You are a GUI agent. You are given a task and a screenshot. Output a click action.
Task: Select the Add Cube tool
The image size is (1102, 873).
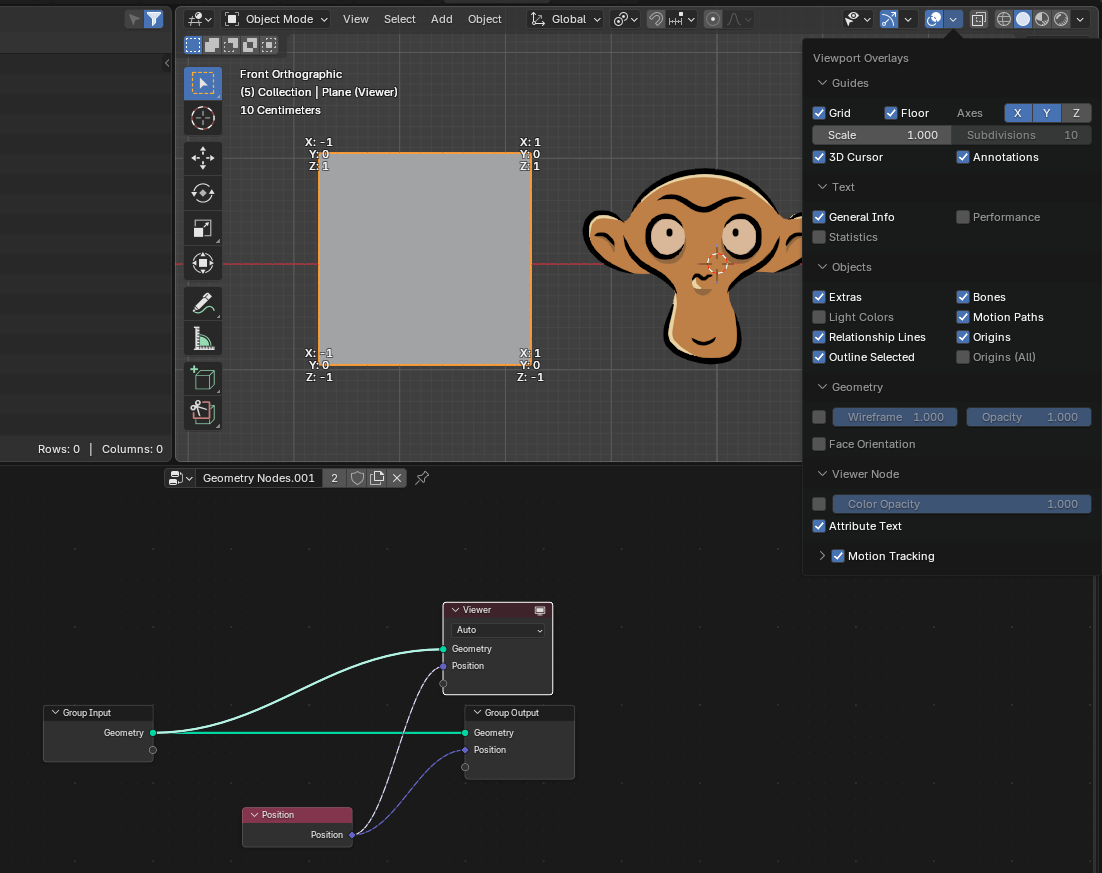click(203, 378)
